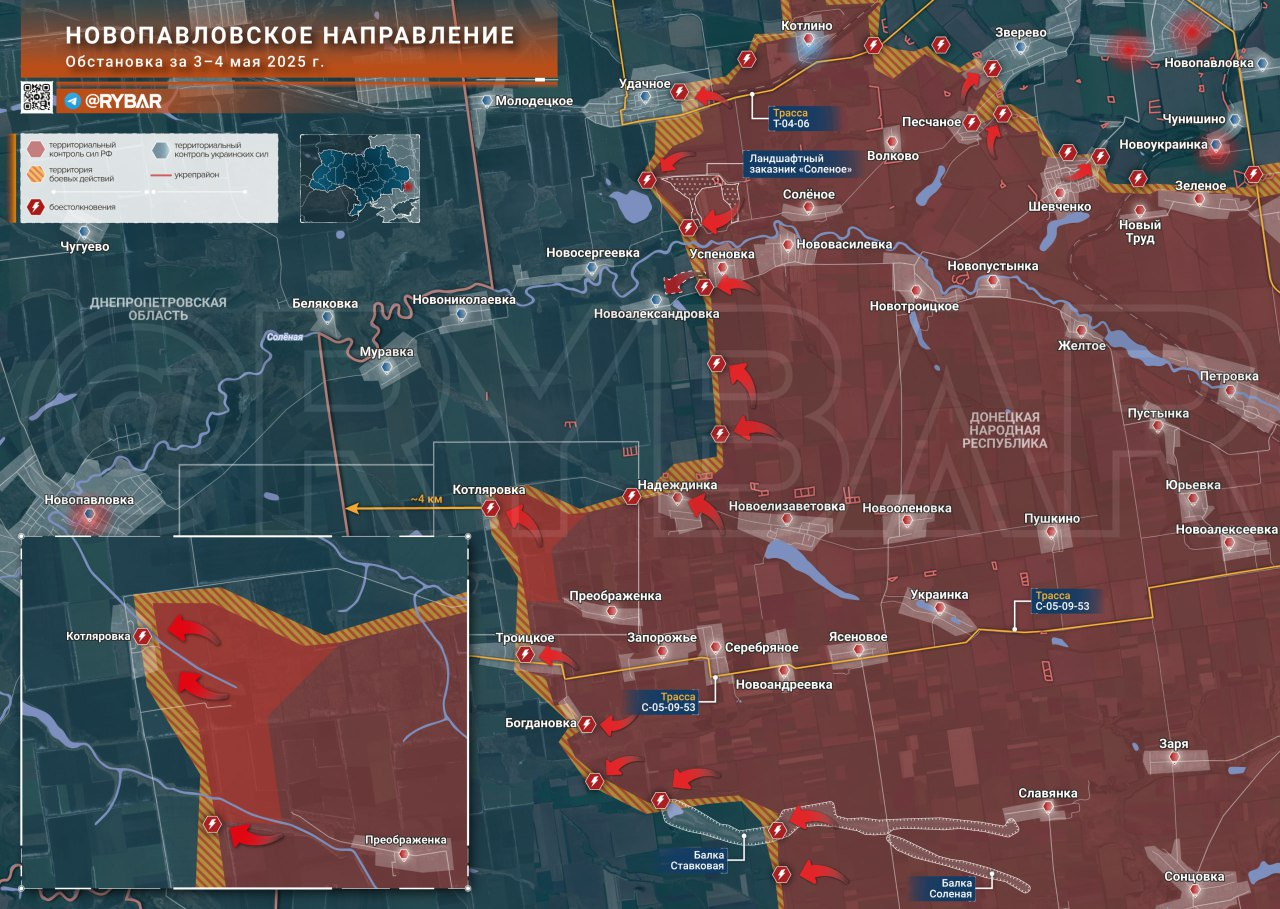Click the Пушкино settlement marker
Screen dimensions: 1280x909
[1051, 534]
